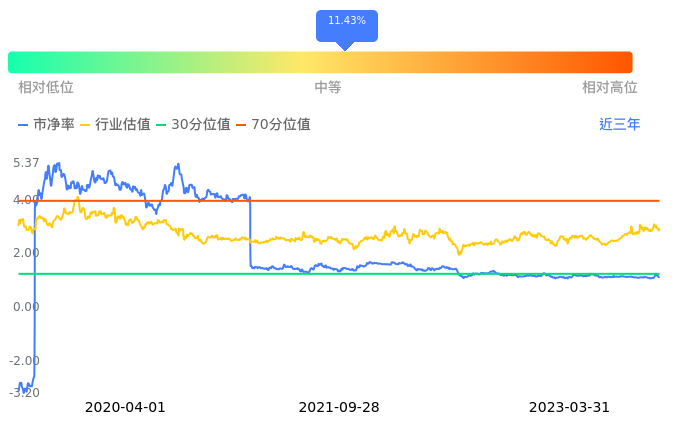Select the 相对高位 label
Image resolution: width=686 pixels, height=442 pixels.
(609, 88)
